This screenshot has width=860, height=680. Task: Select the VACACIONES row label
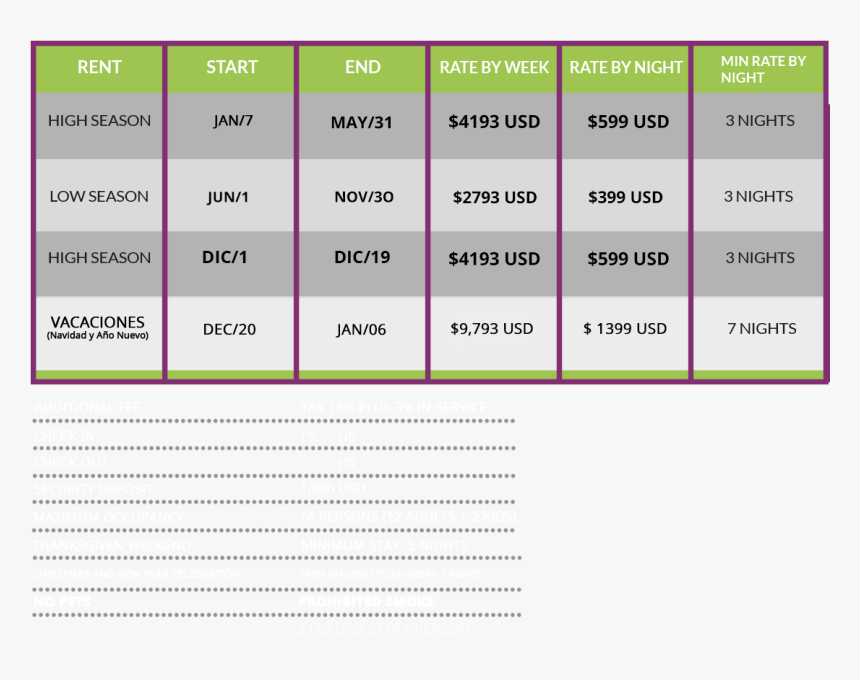97,327
